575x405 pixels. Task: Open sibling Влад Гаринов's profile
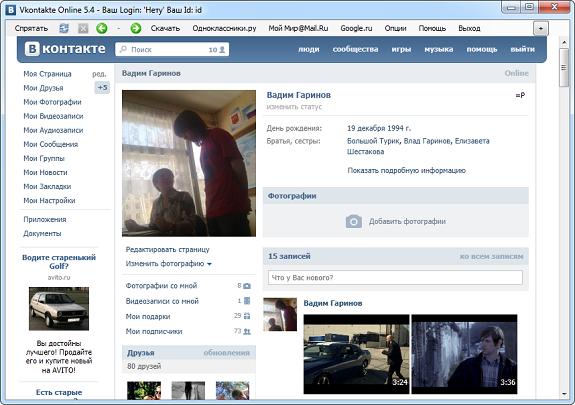click(x=427, y=141)
